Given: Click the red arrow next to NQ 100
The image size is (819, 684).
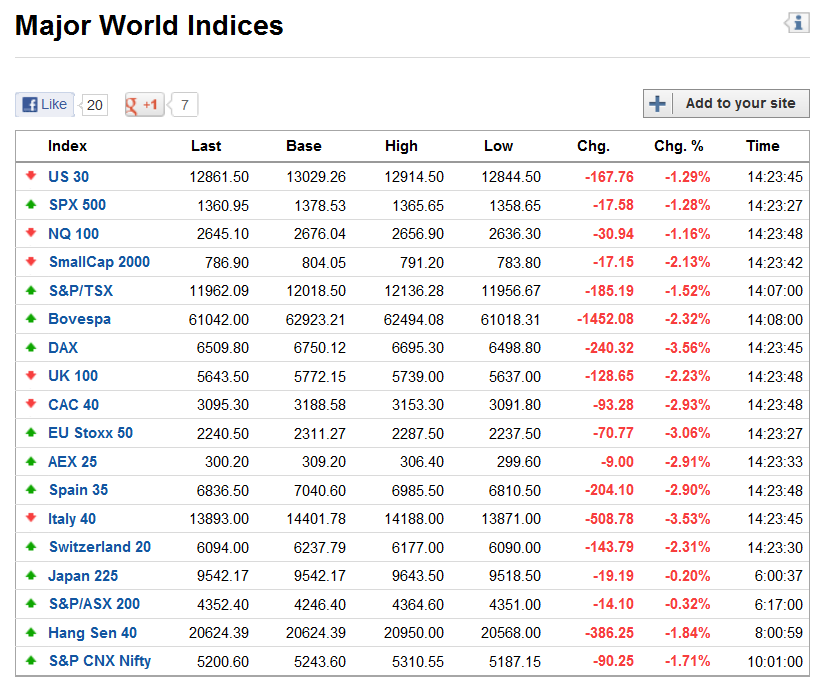Looking at the screenshot, I should pyautogui.click(x=31, y=234).
